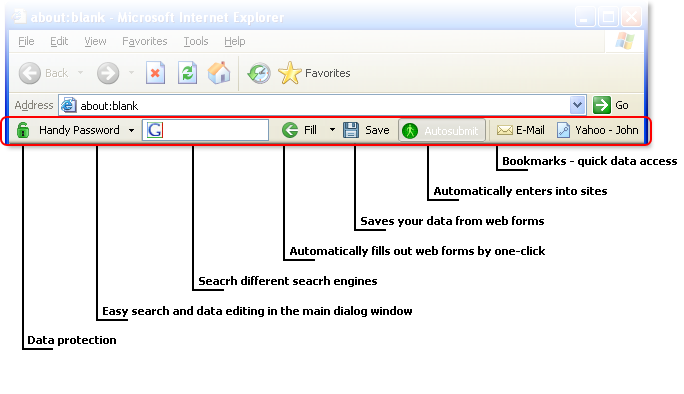Click the IE page icon in address bar
The height and width of the screenshot is (394, 684).
[68, 105]
